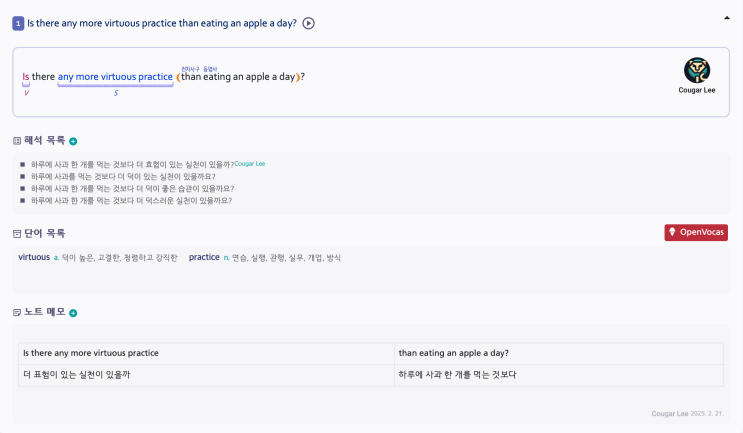Play the sentence audio with the play icon
This screenshot has height=433, width=743.
tap(309, 23)
